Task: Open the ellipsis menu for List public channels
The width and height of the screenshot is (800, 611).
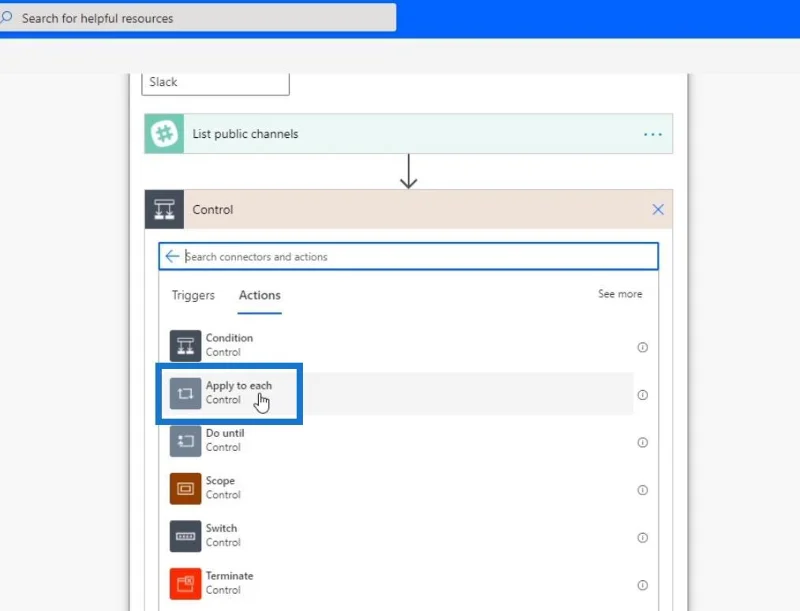Action: (x=653, y=135)
